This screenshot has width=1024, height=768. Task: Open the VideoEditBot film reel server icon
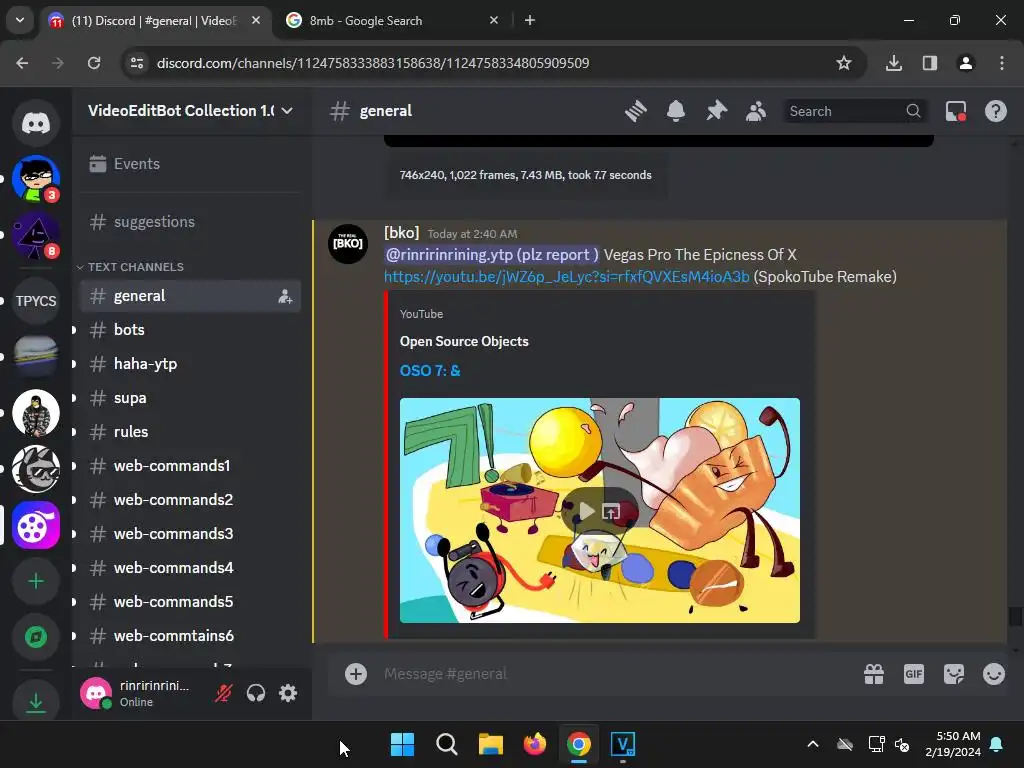[36, 526]
